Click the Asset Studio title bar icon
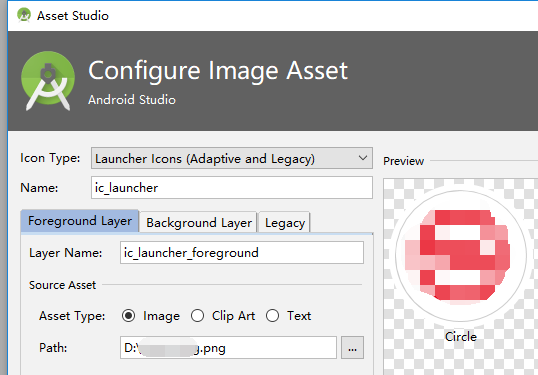538x375 pixels. tap(24, 15)
